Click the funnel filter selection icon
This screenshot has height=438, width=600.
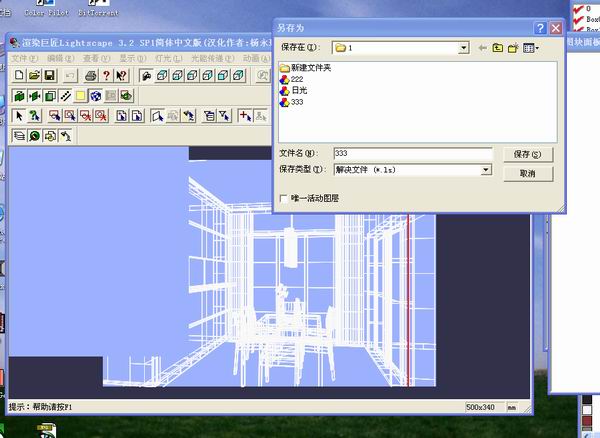pyautogui.click(x=225, y=116)
